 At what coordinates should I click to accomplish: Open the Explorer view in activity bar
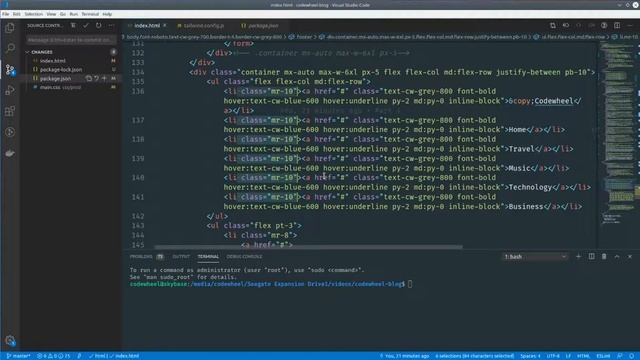[10, 28]
